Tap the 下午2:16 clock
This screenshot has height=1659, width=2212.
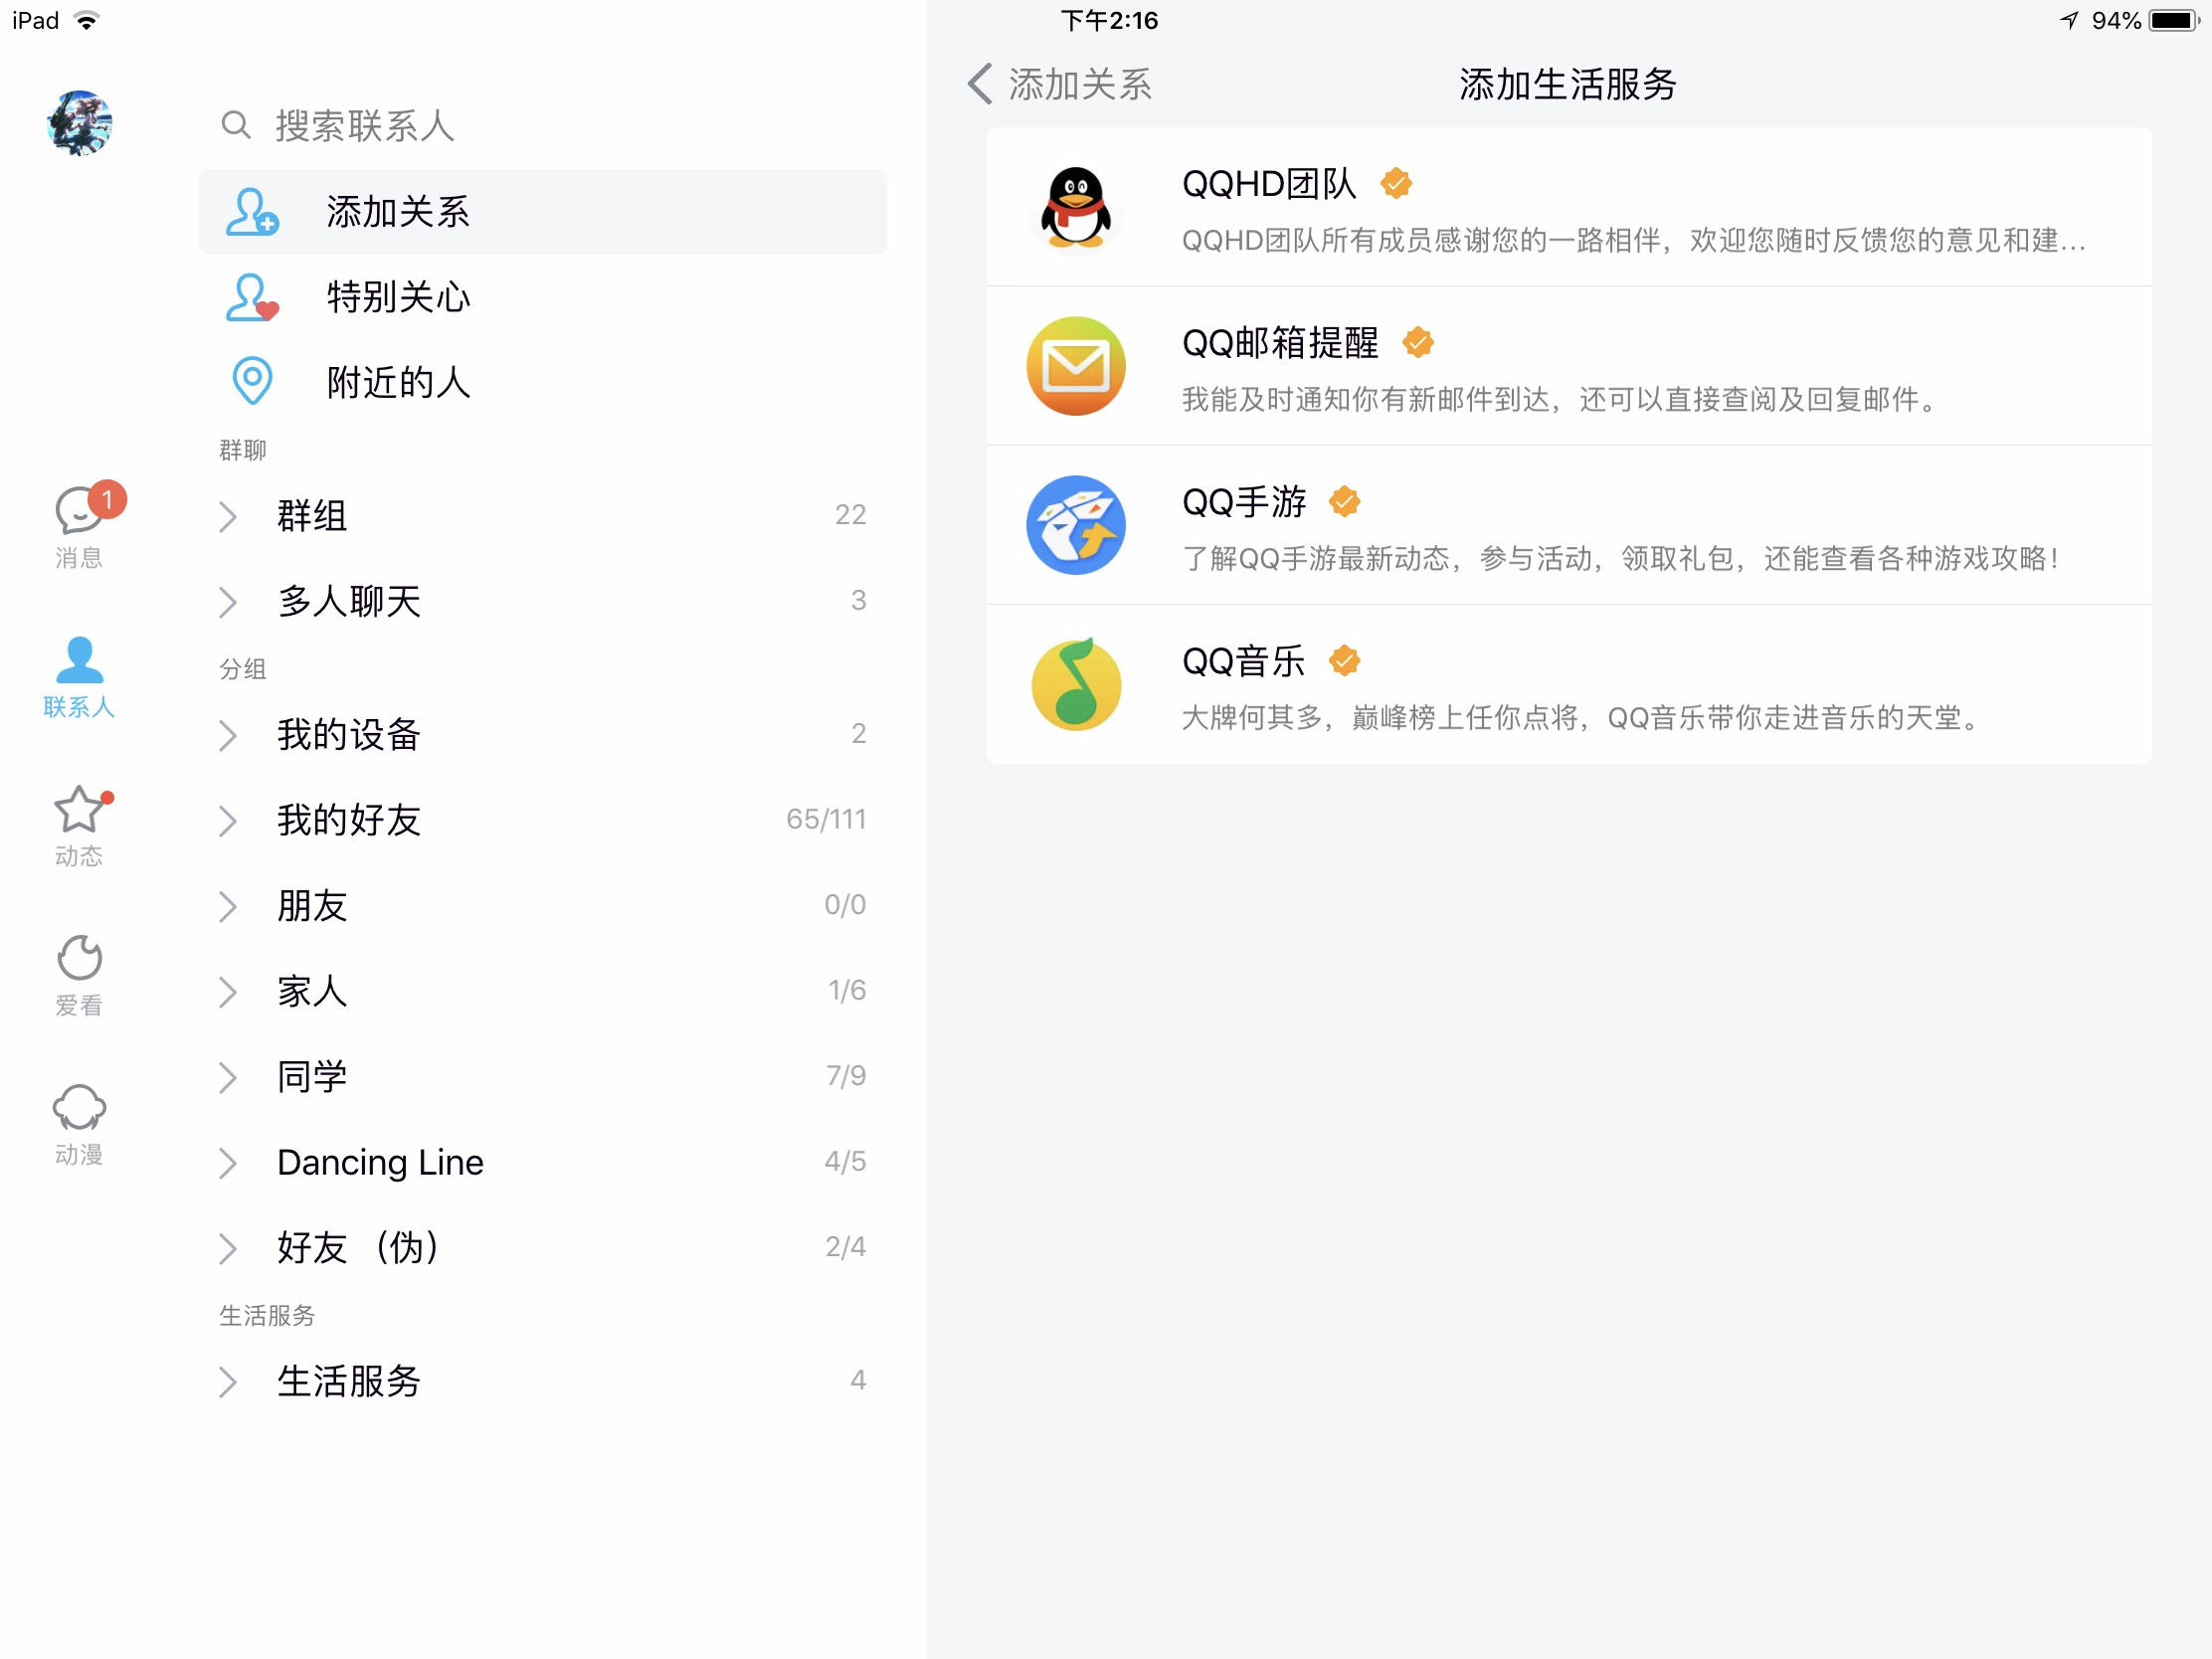coord(1109,20)
